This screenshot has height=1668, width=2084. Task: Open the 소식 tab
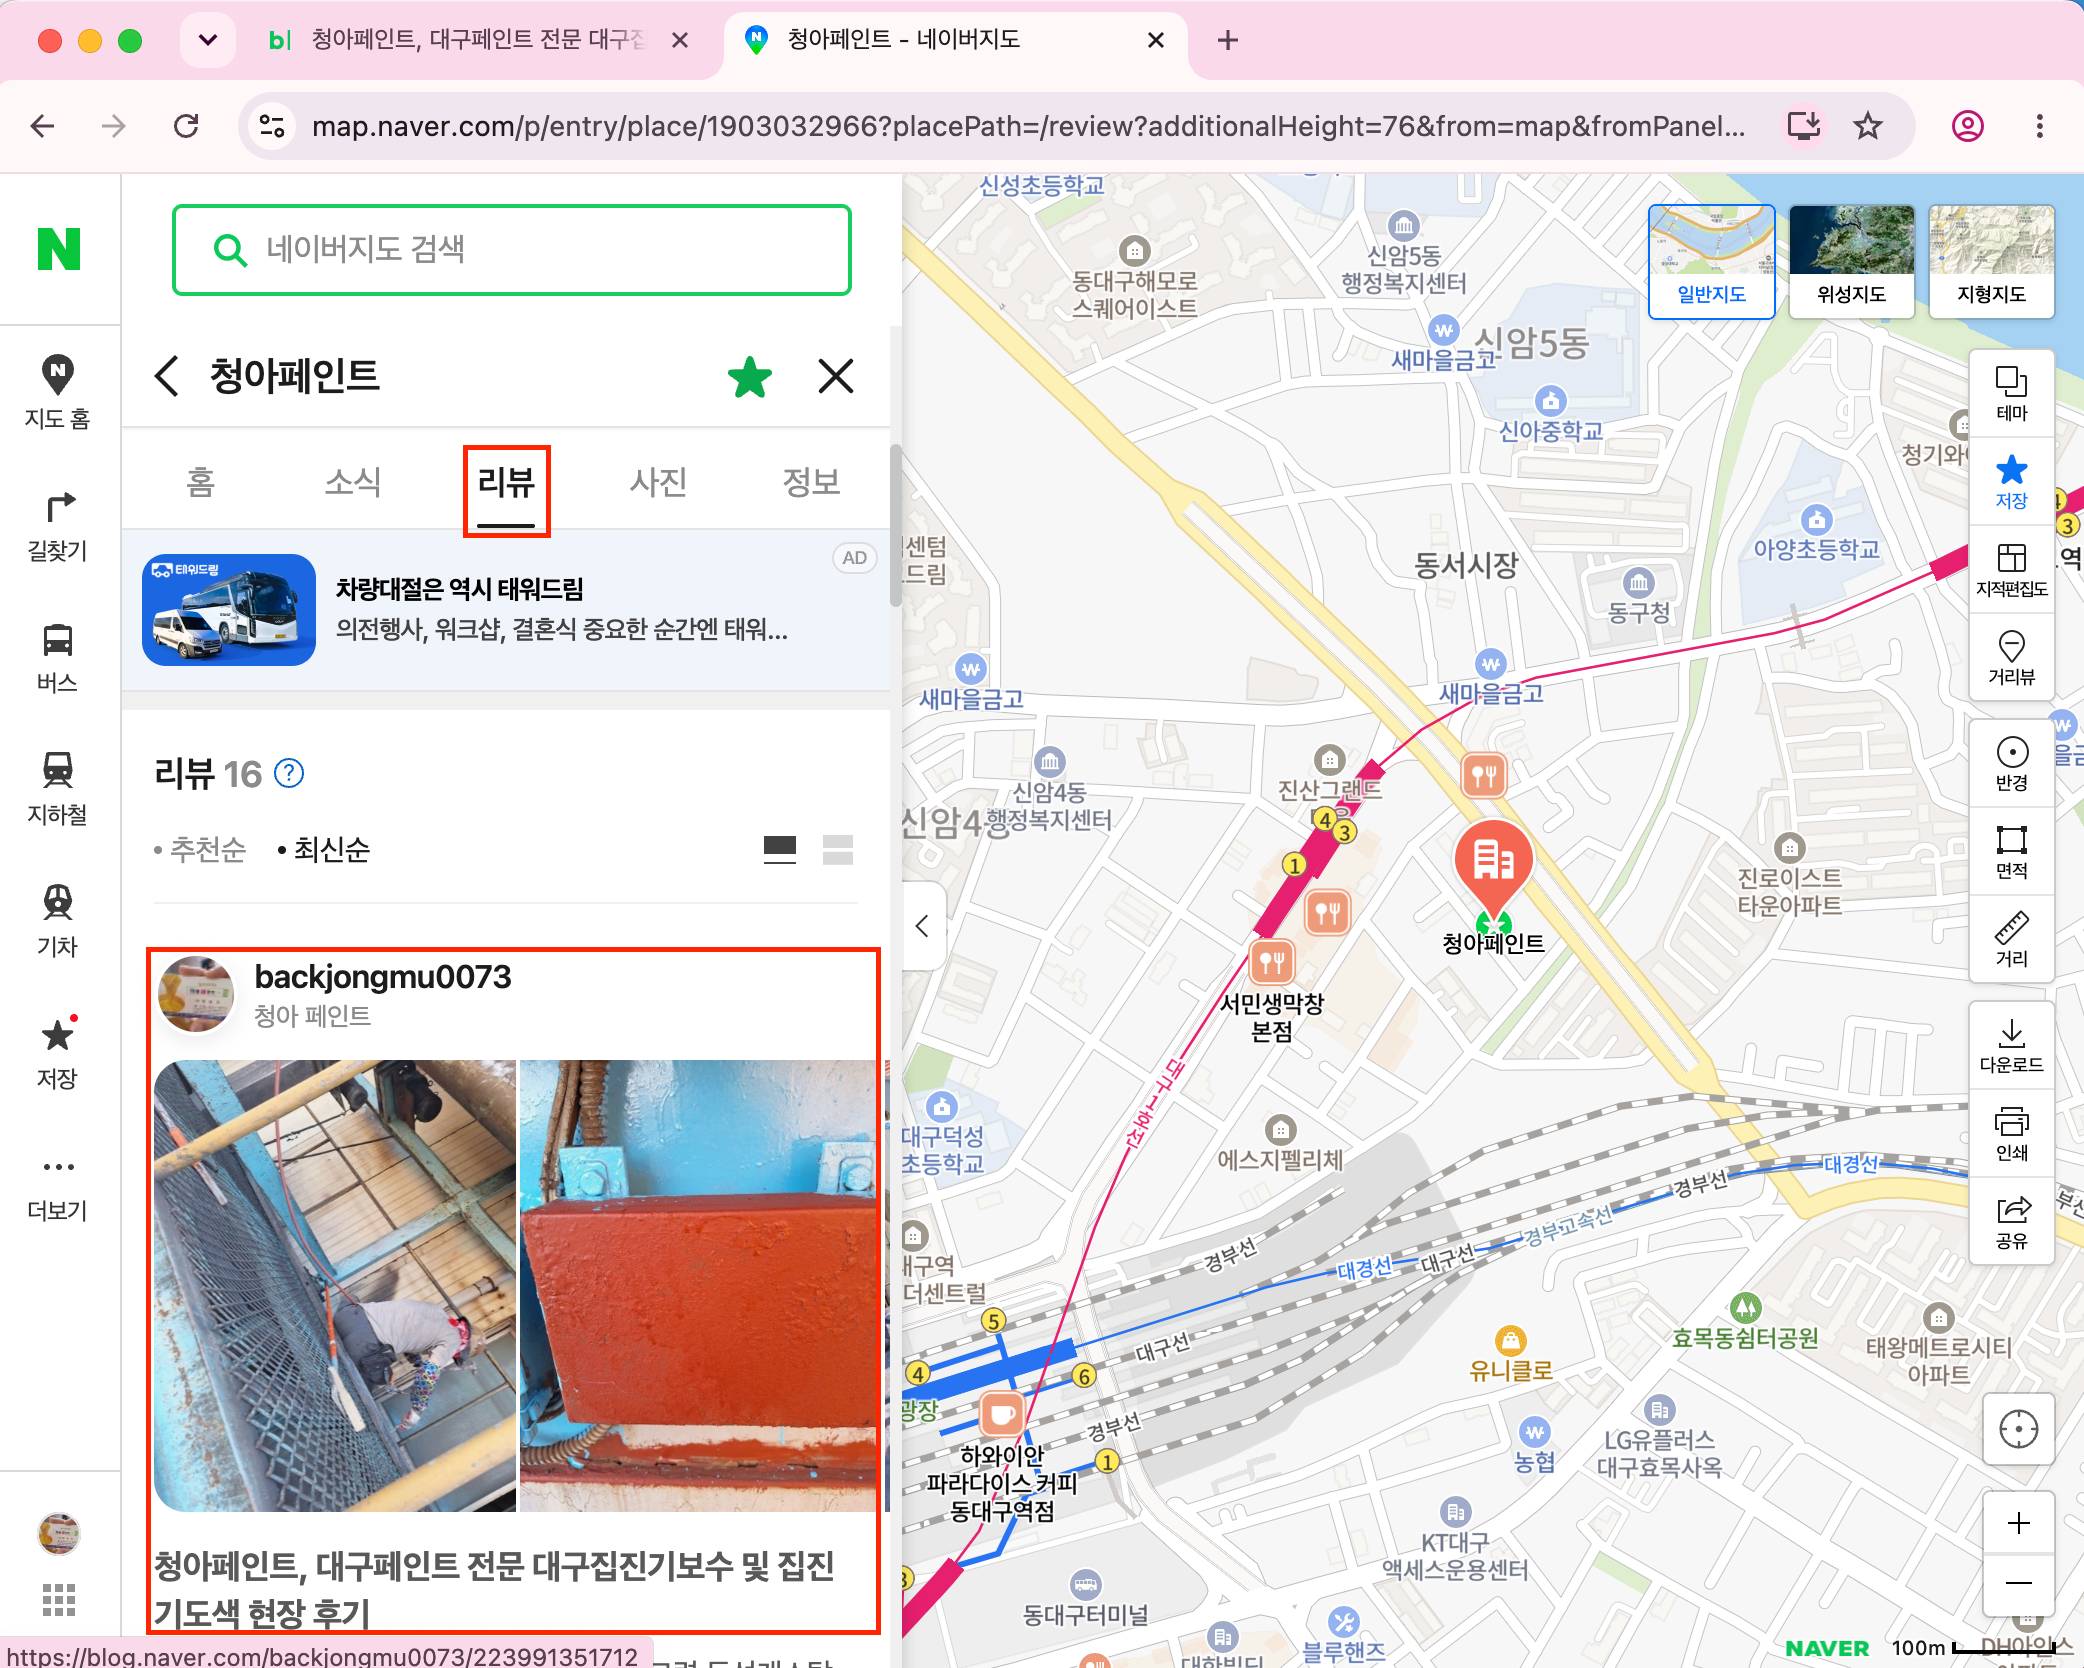[x=353, y=482]
